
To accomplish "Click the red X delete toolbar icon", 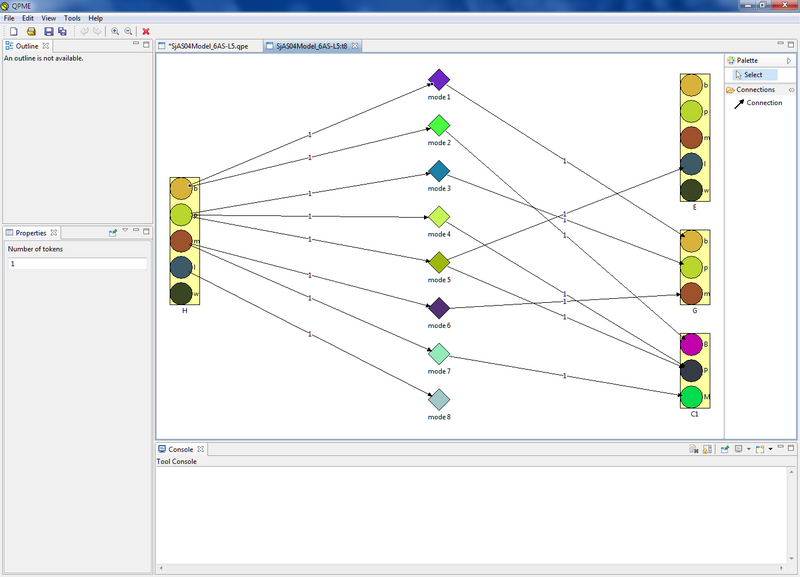I will click(x=147, y=32).
